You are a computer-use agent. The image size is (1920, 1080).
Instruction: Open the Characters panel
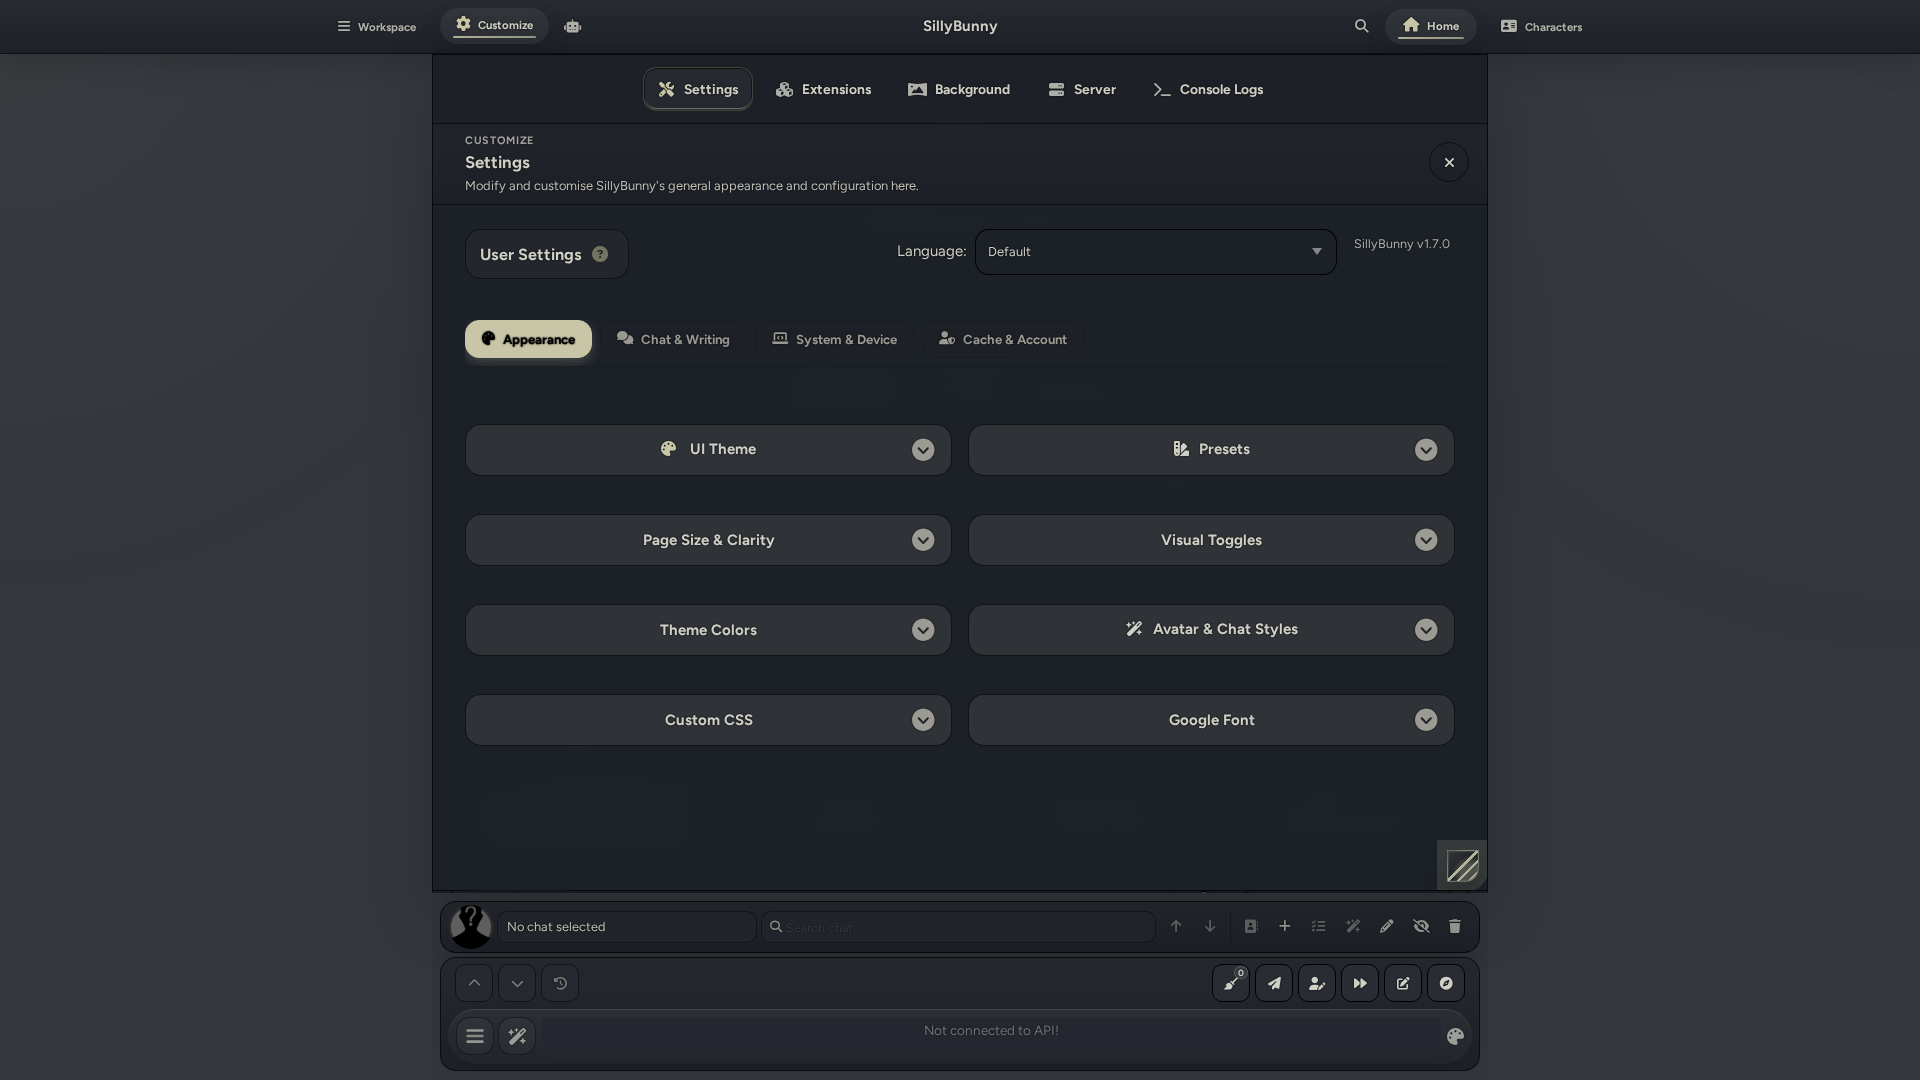click(x=1541, y=26)
